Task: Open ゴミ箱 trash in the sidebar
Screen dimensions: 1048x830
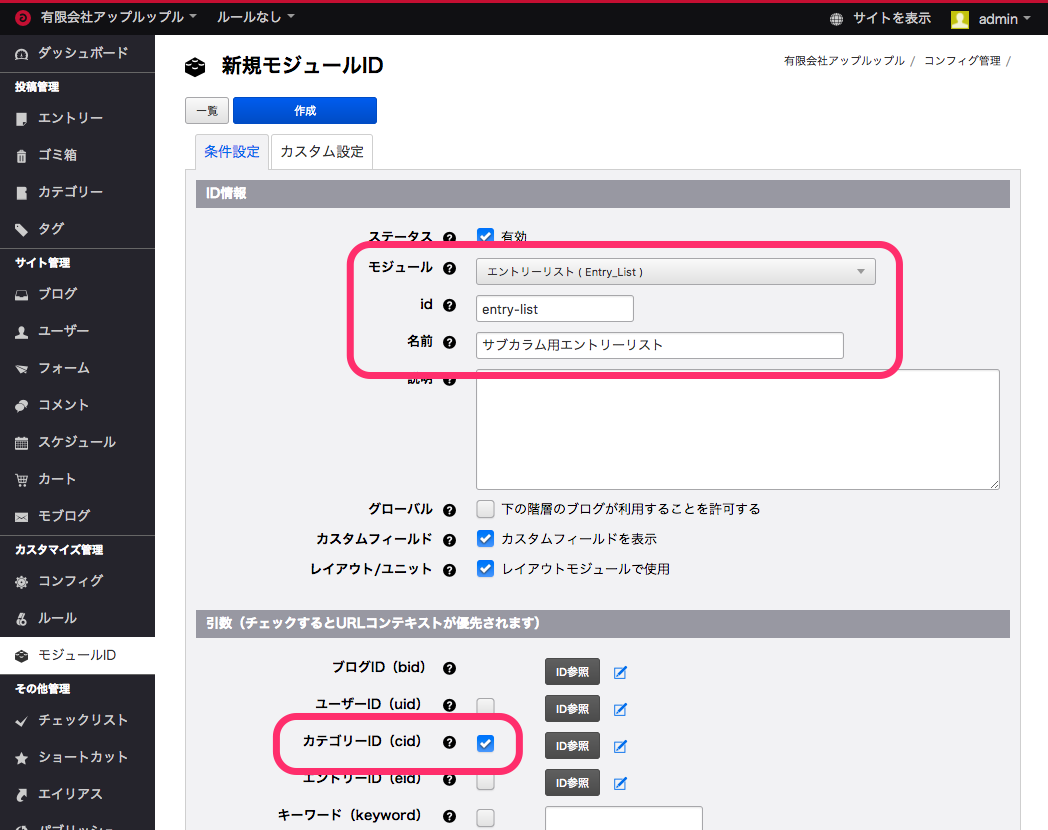Action: (57, 155)
